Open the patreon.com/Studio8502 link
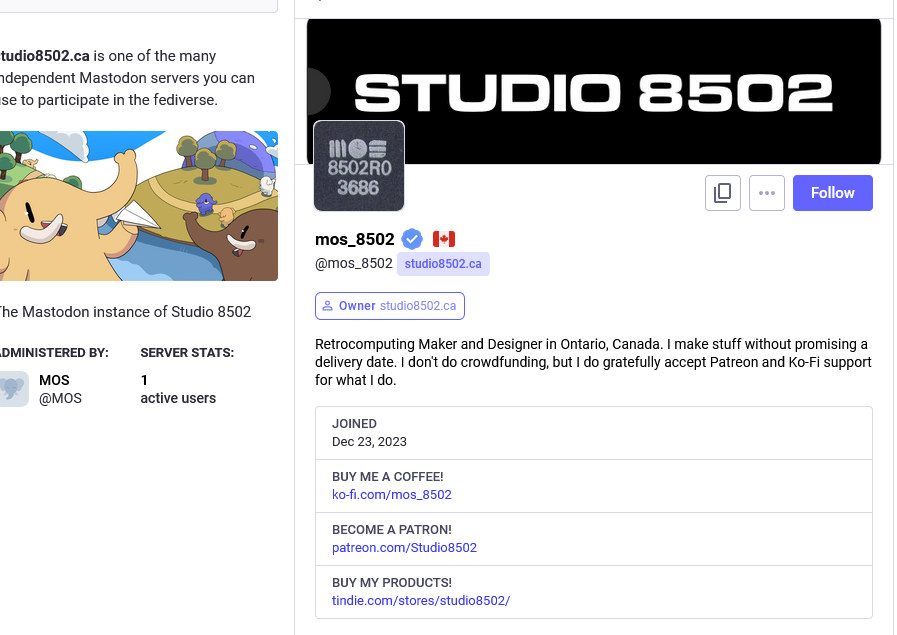Screen dimensions: 897x635 pyautogui.click(x=404, y=547)
